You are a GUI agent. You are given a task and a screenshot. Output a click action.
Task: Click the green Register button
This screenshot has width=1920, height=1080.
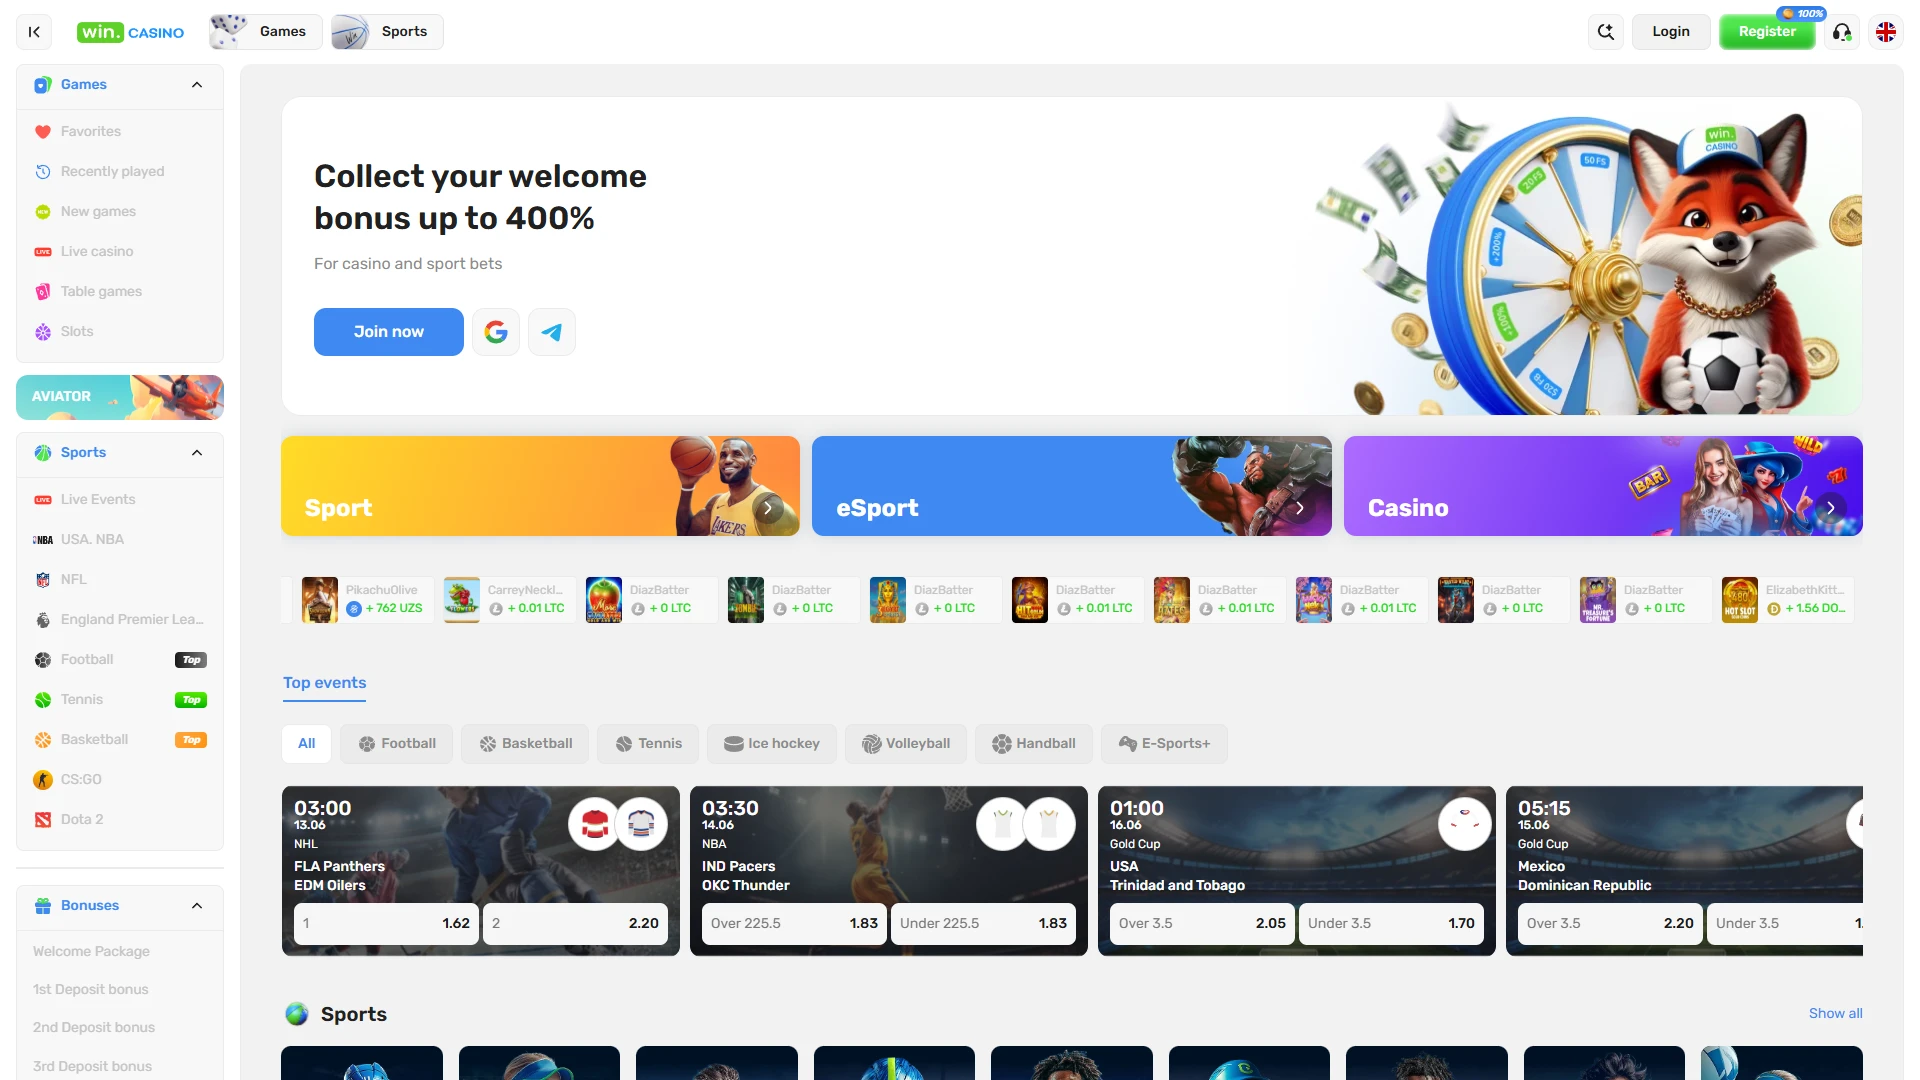1766,32
